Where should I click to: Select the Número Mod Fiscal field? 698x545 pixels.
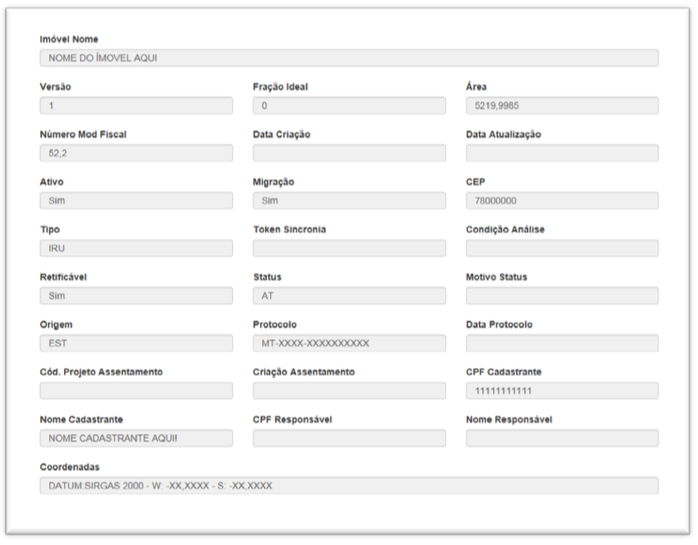[135, 153]
